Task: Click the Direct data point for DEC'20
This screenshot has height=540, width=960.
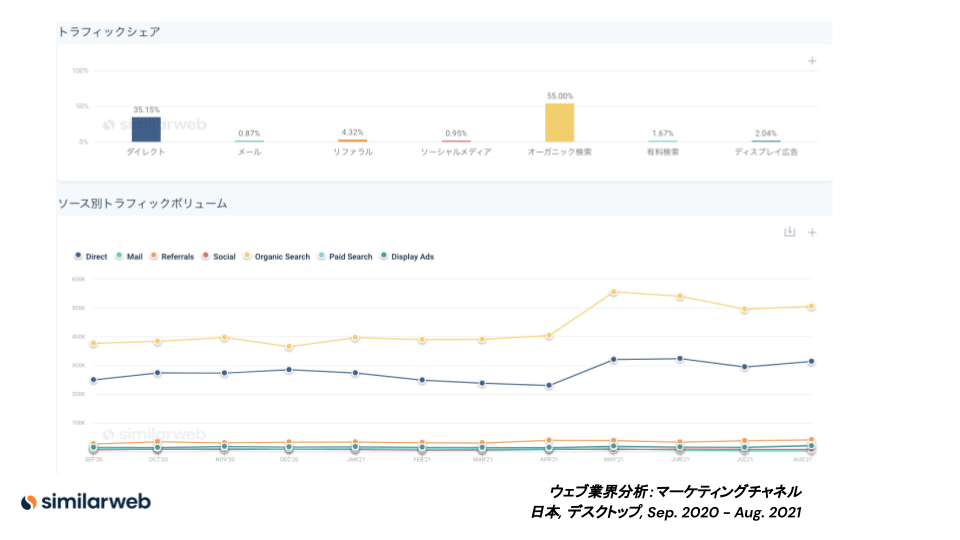Action: coord(289,370)
